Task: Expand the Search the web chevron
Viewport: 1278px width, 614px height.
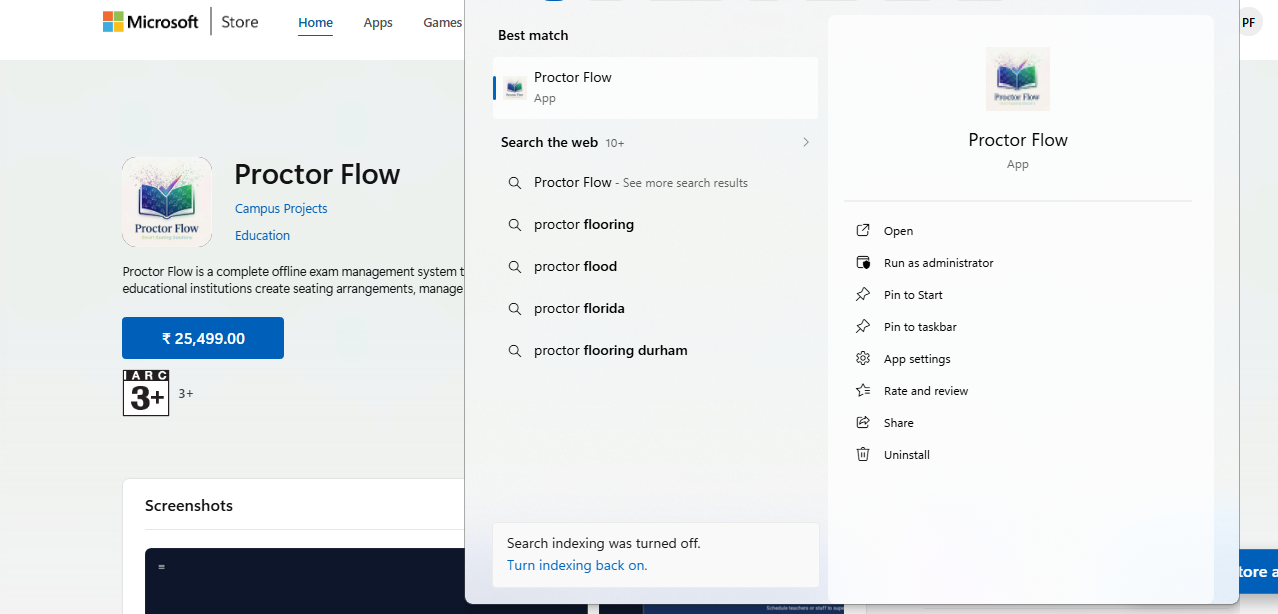Action: point(806,142)
